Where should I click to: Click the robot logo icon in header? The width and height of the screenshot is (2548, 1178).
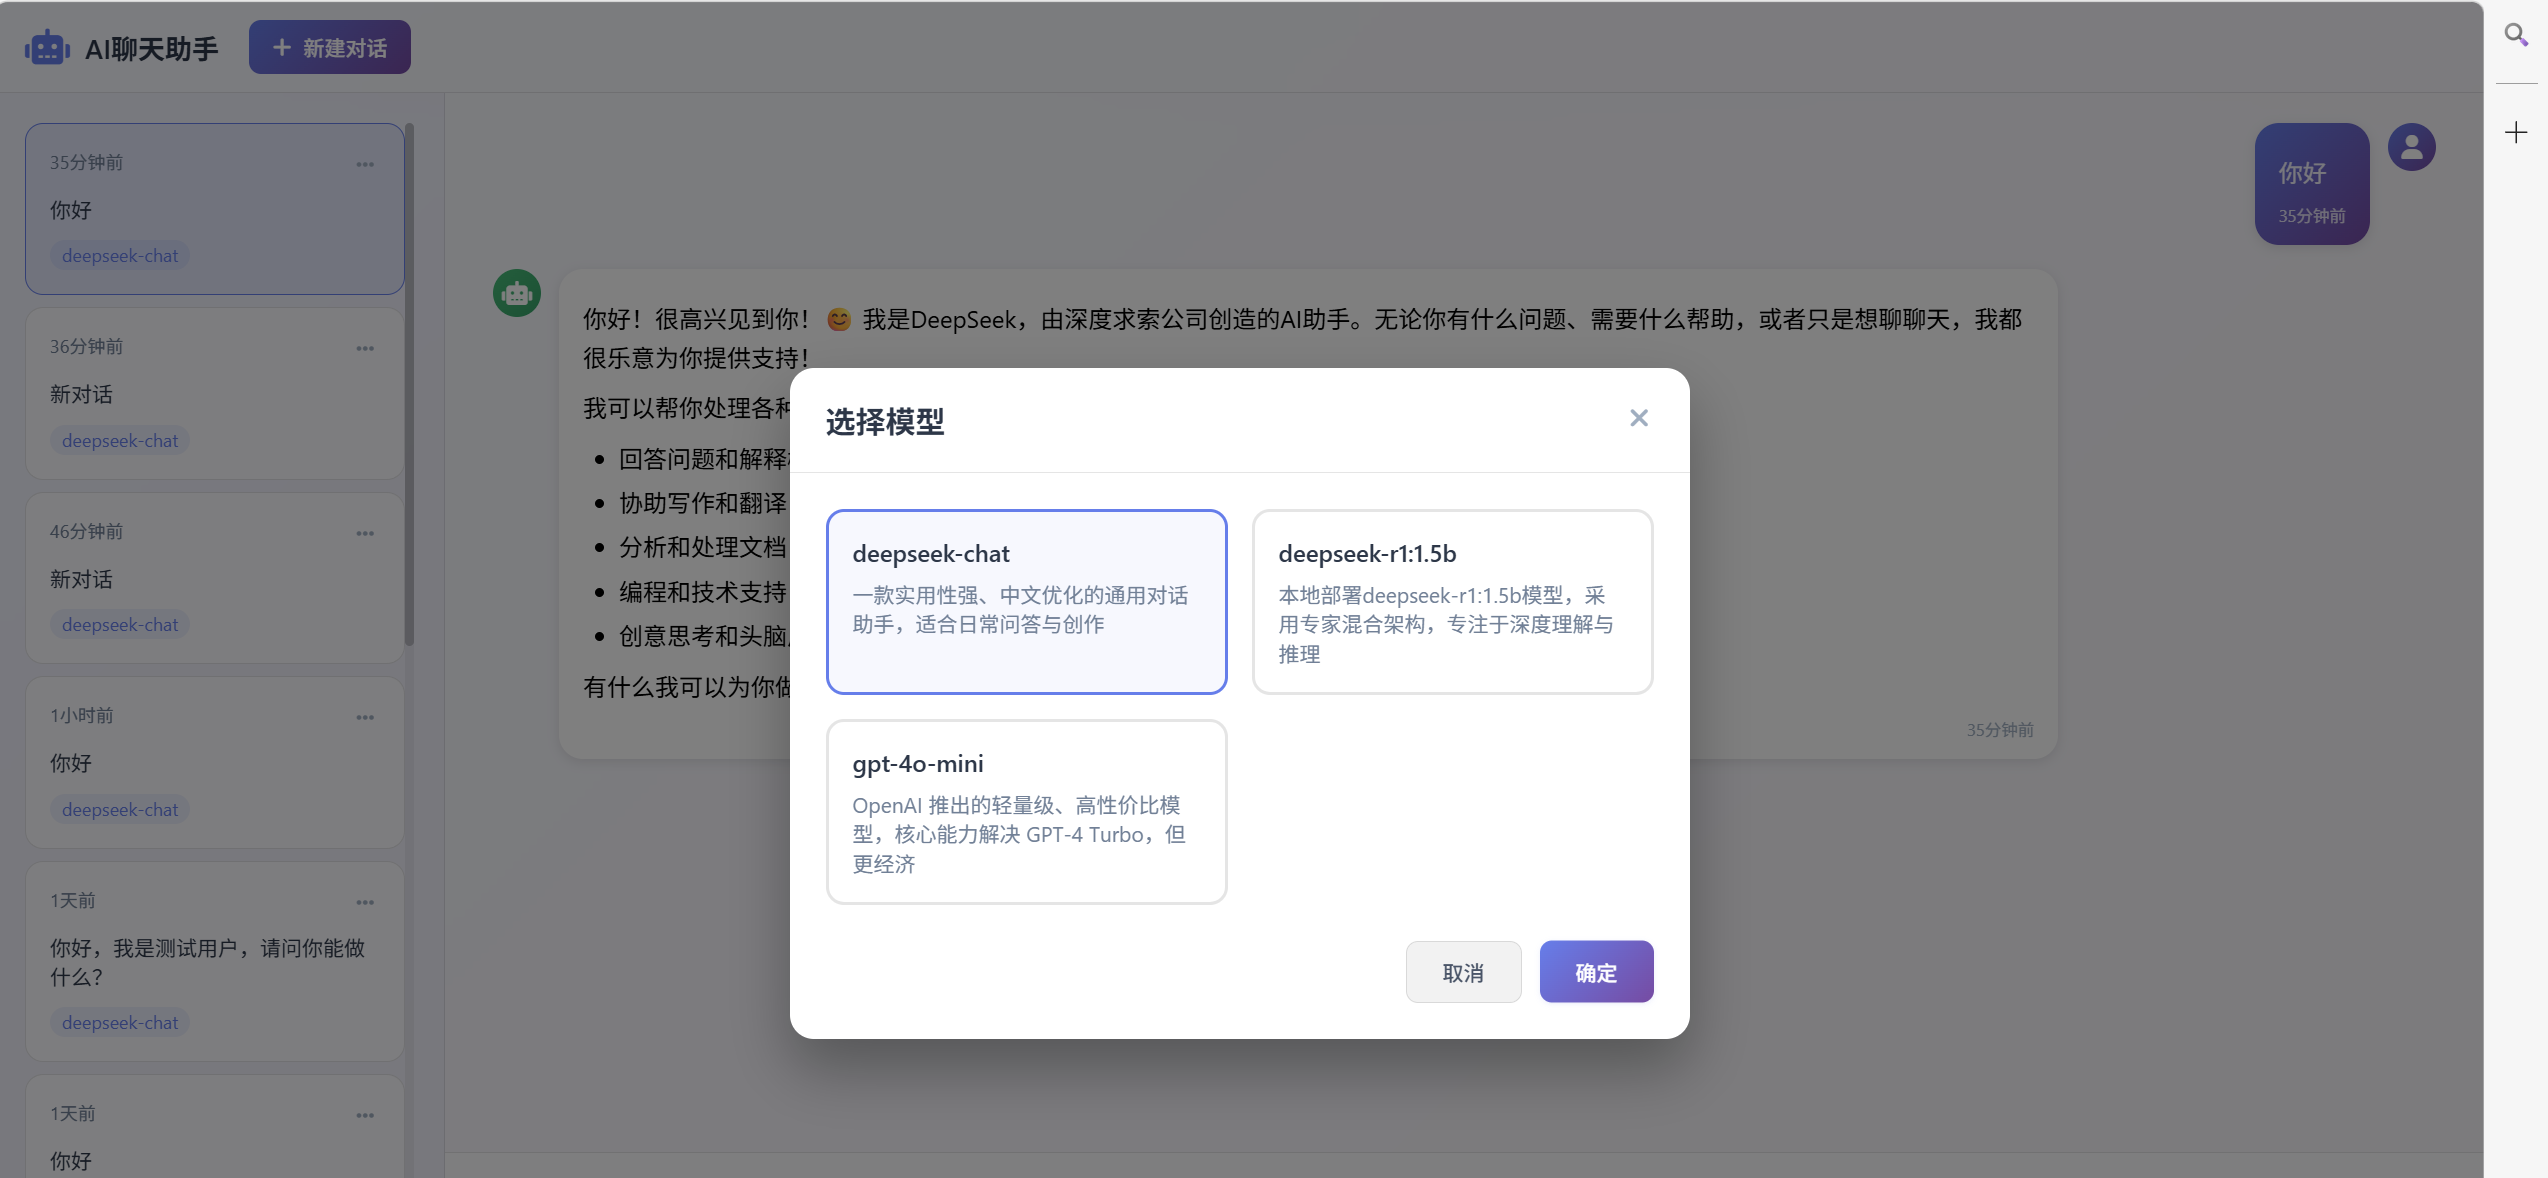(x=47, y=48)
